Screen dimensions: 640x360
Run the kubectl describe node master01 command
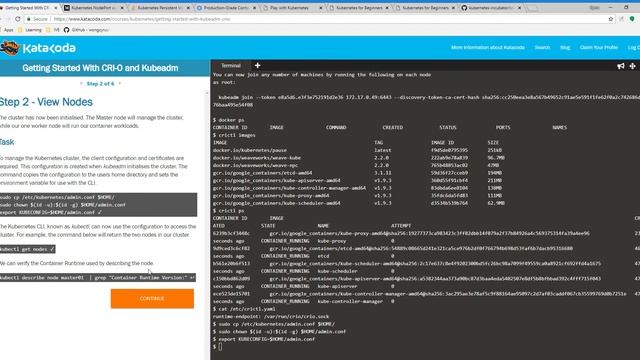[98, 278]
